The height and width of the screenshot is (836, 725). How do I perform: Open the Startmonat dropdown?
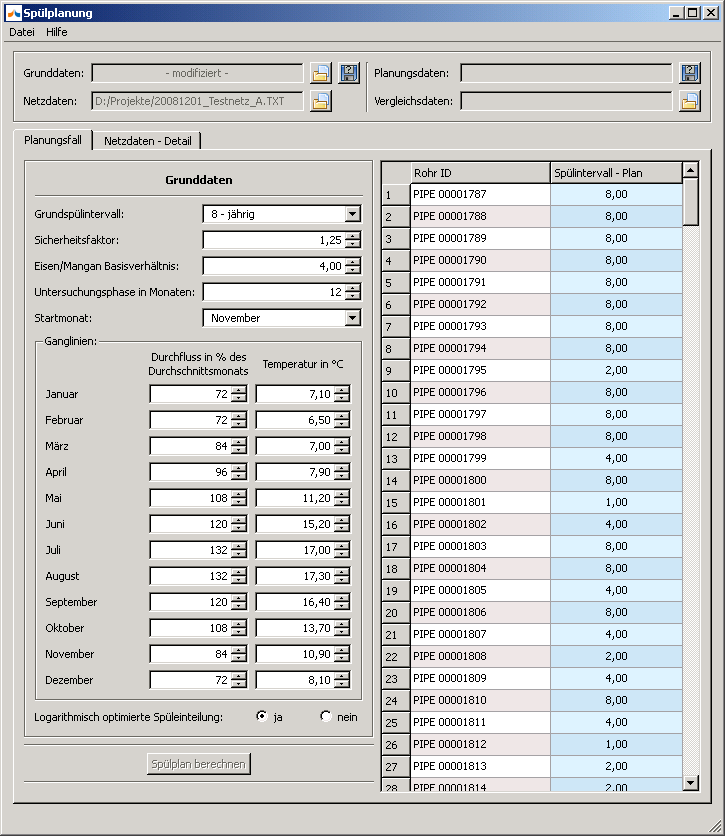(x=352, y=318)
